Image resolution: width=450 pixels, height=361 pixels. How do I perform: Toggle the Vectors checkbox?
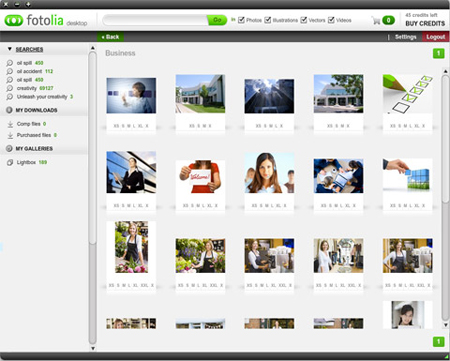pyautogui.click(x=304, y=20)
